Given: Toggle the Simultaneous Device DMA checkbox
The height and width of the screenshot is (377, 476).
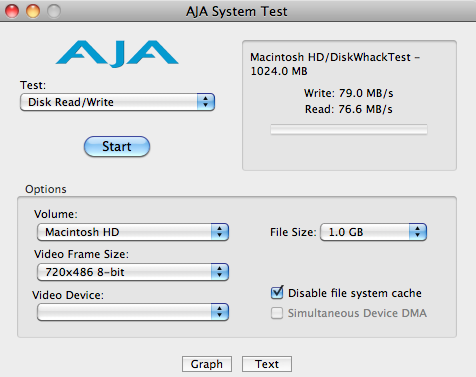Looking at the screenshot, I should point(277,313).
